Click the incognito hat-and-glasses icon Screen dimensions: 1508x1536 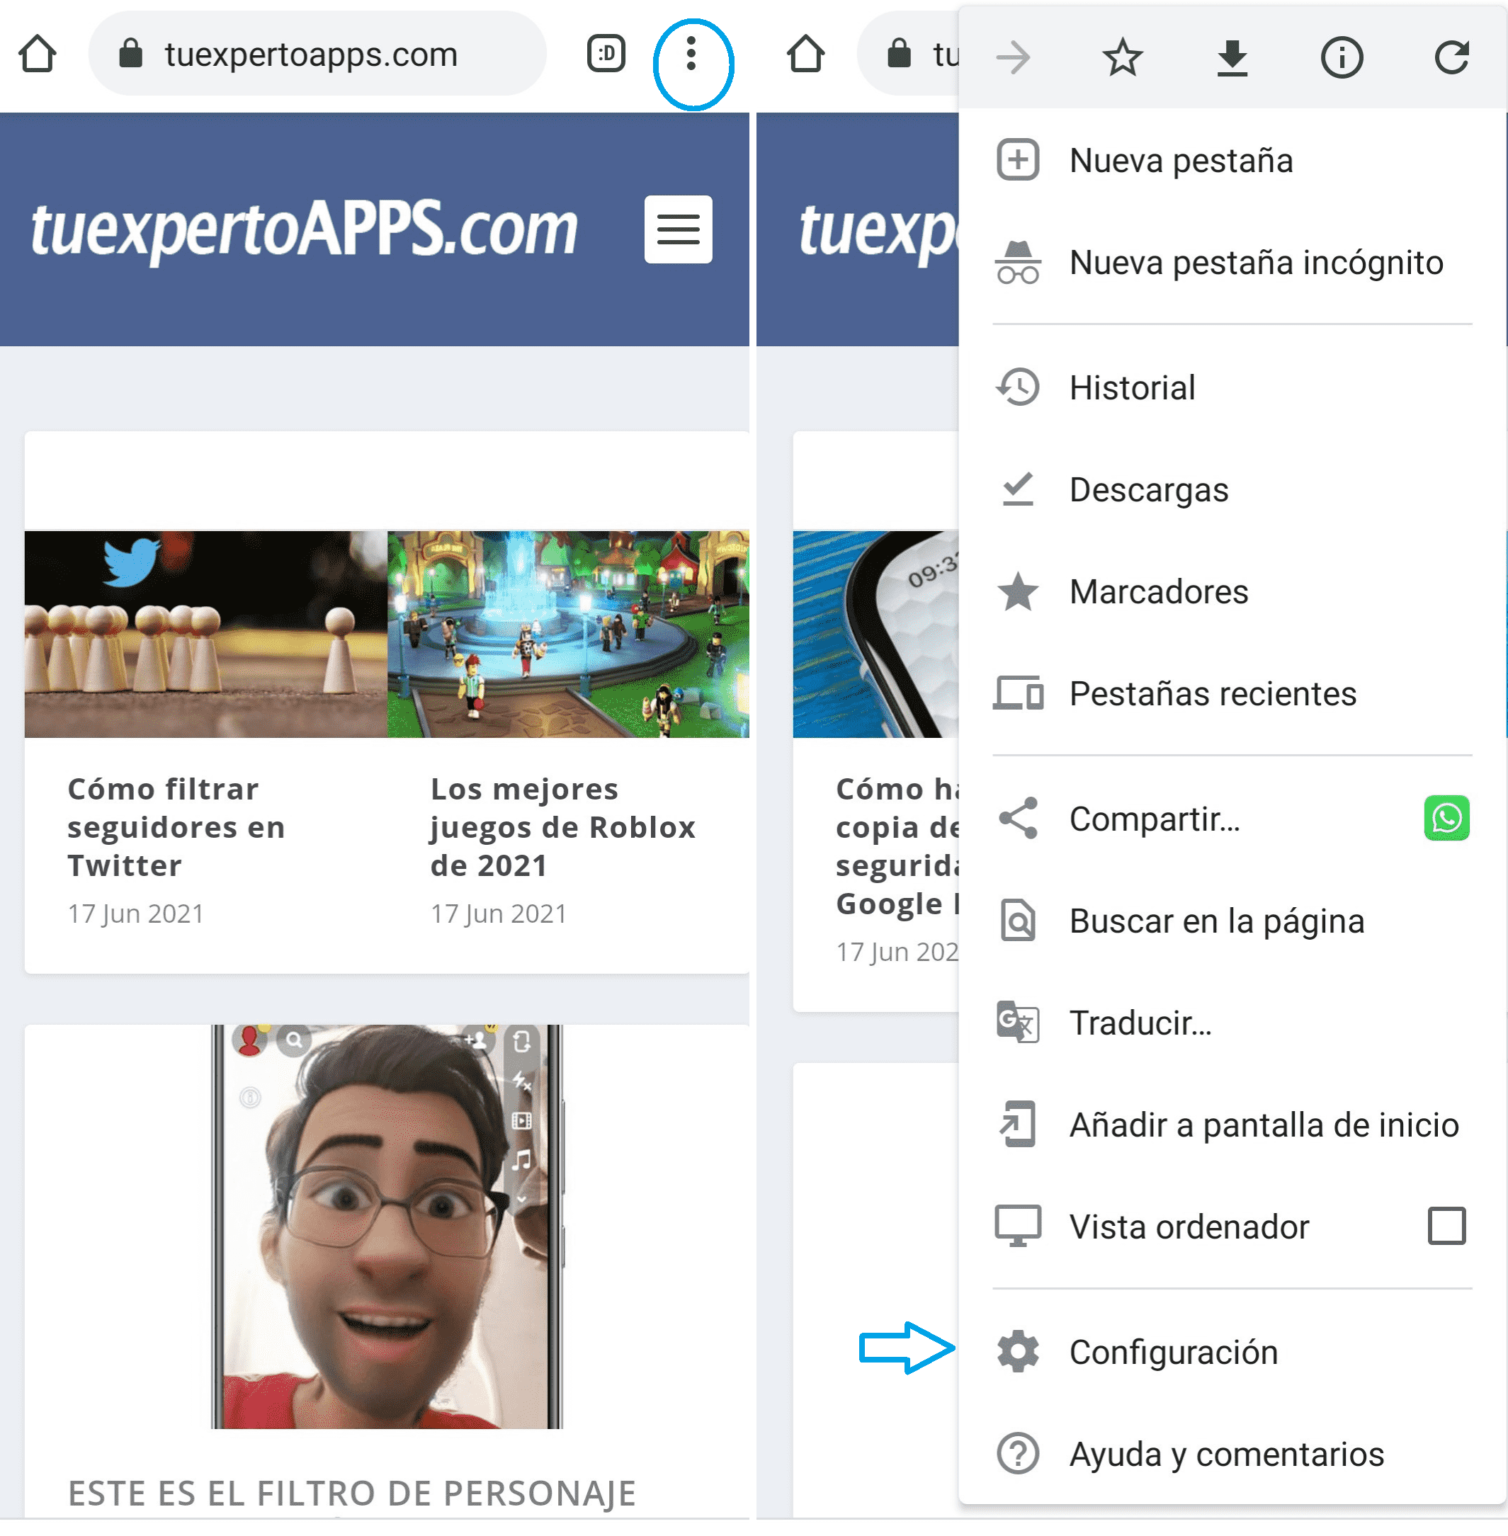click(x=1018, y=262)
